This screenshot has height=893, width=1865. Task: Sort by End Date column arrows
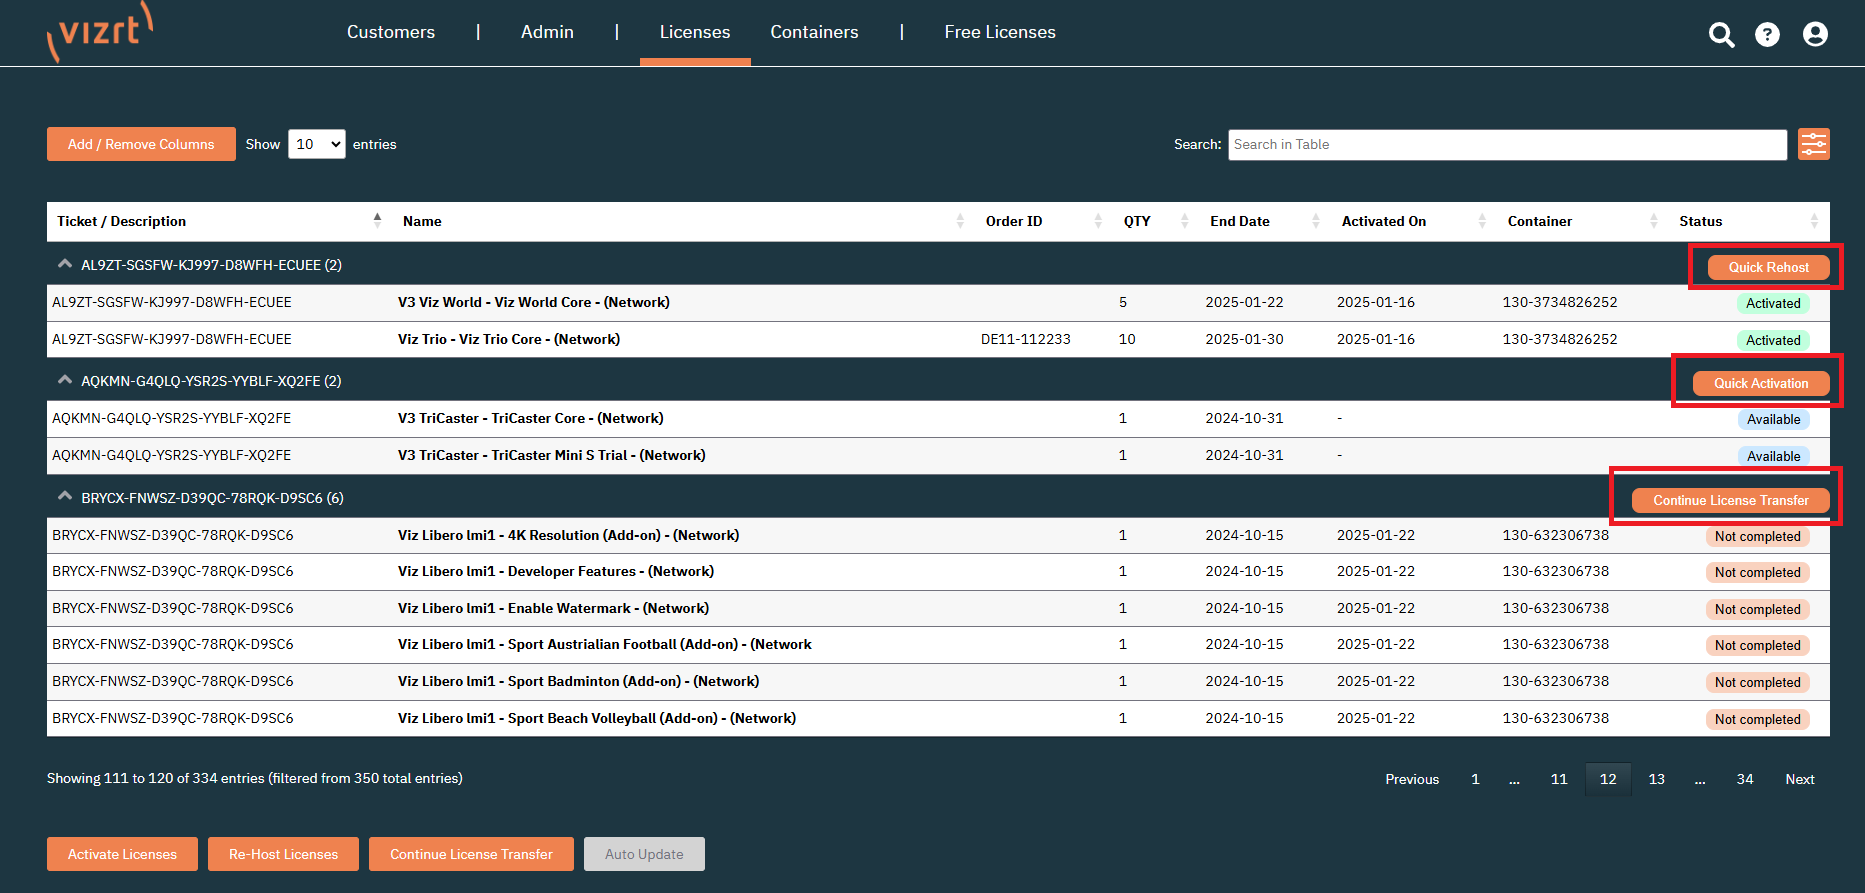(1316, 221)
